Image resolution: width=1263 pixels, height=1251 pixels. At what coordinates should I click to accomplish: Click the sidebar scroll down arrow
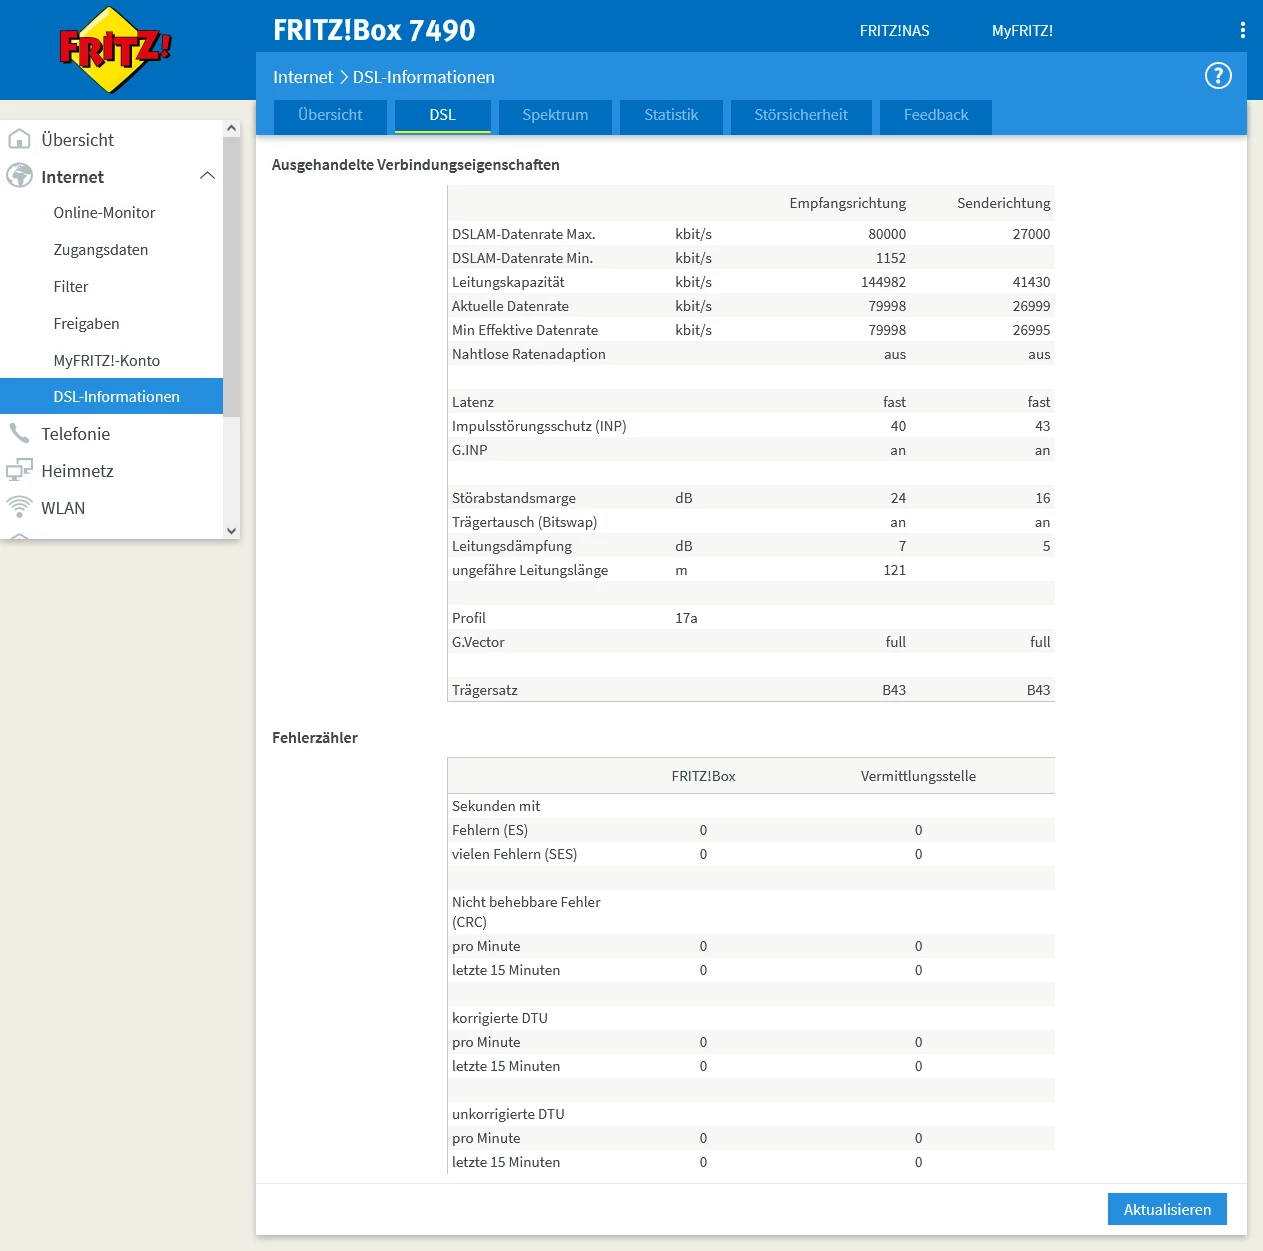coord(231,531)
